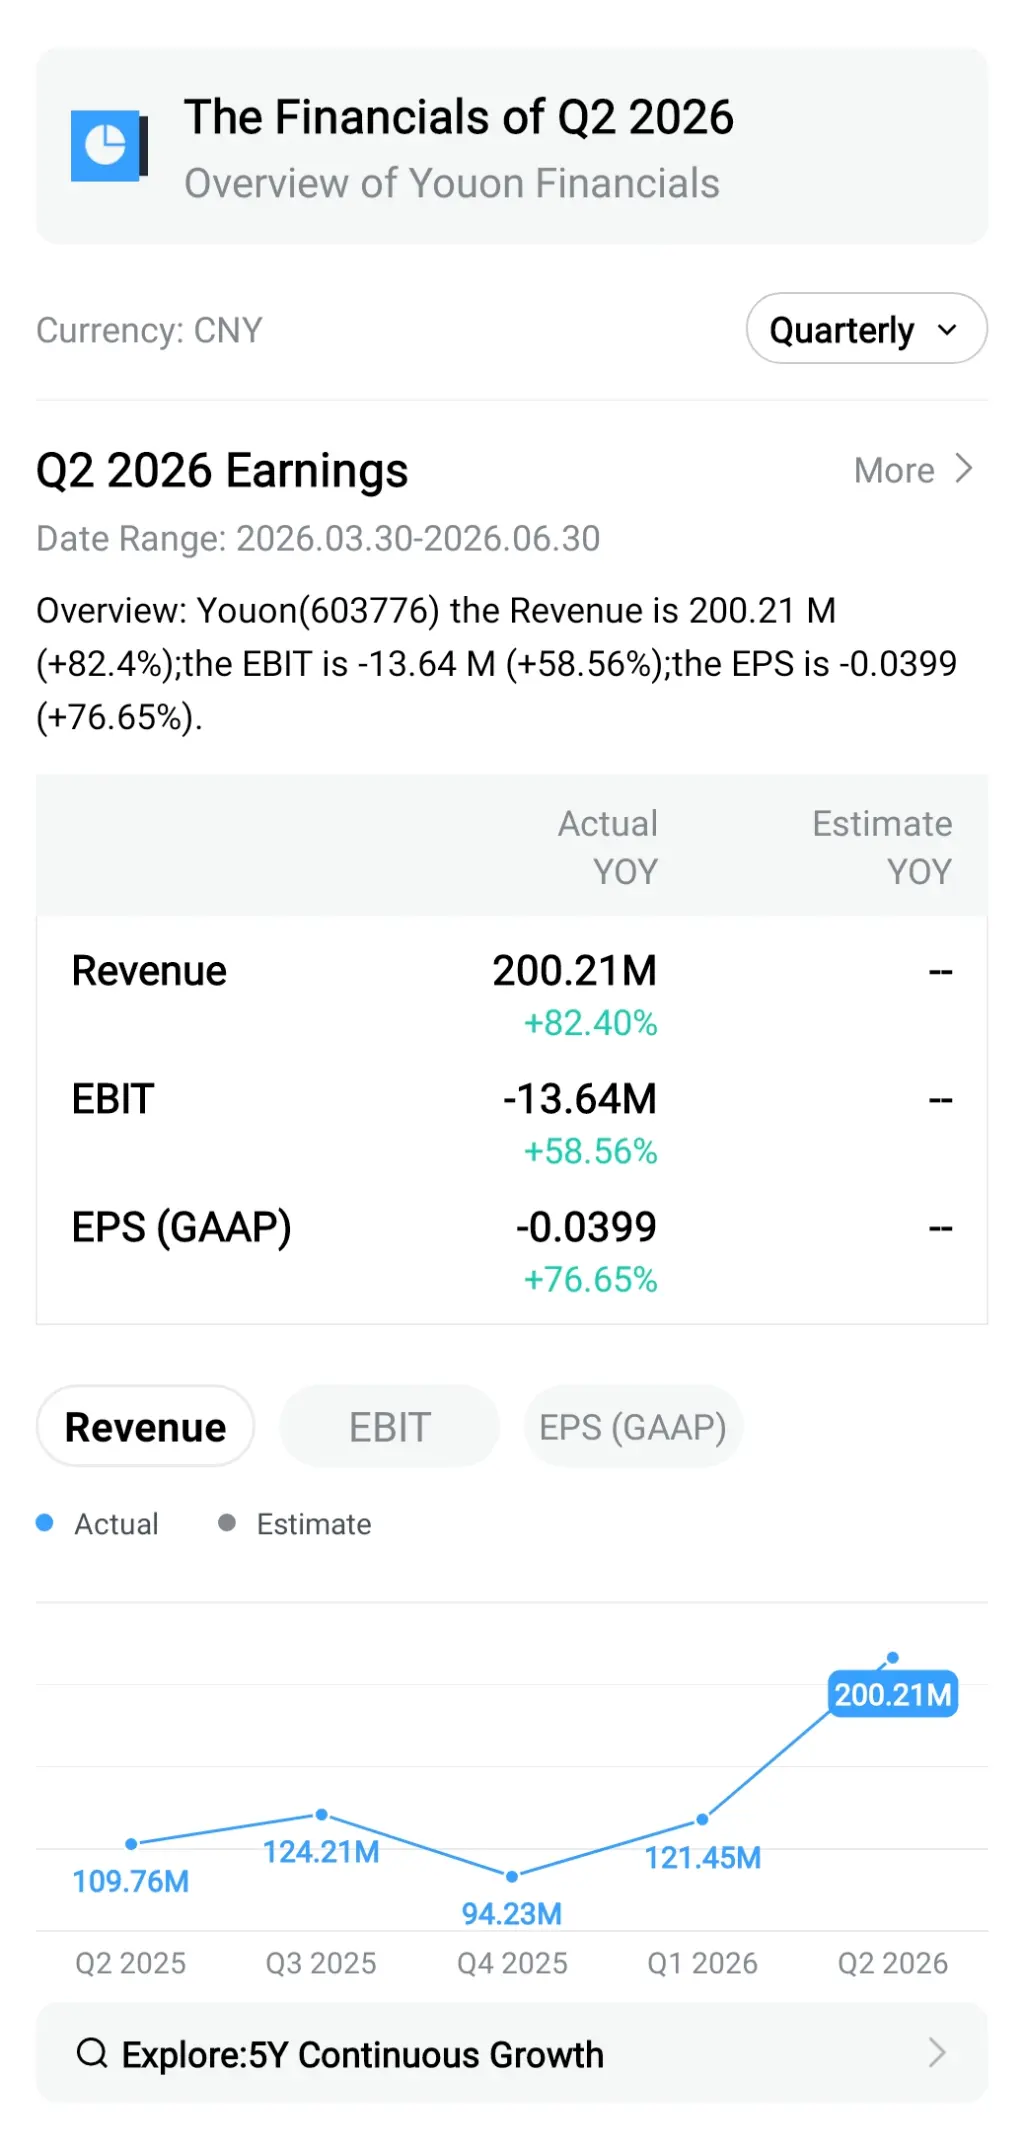Click the -13.64M EBIT actual value
This screenshot has width=1024, height=2150.
click(580, 1099)
